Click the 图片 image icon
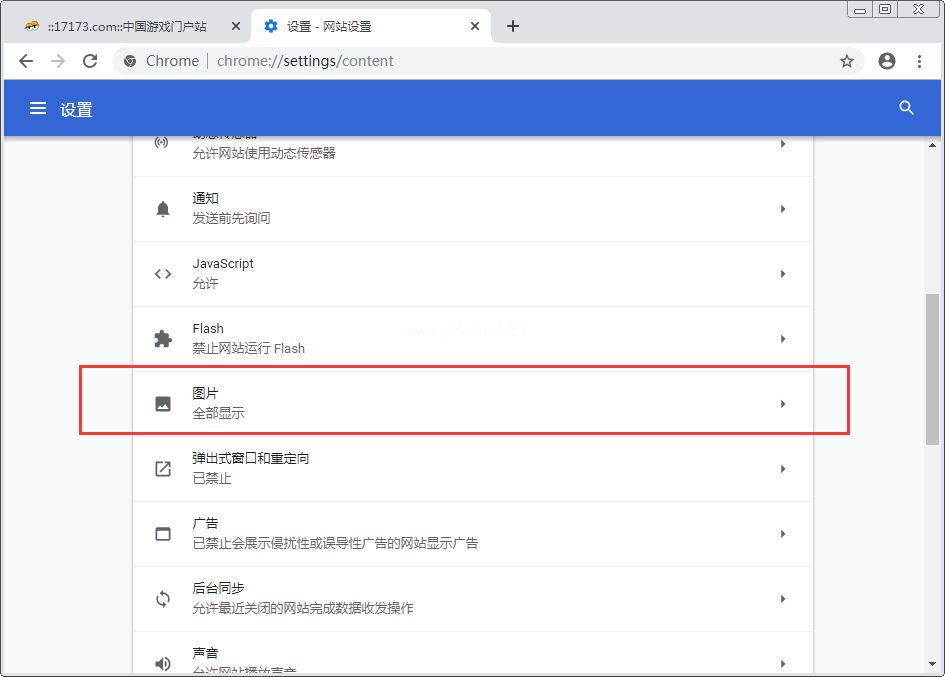945x677 pixels. pyautogui.click(x=163, y=403)
